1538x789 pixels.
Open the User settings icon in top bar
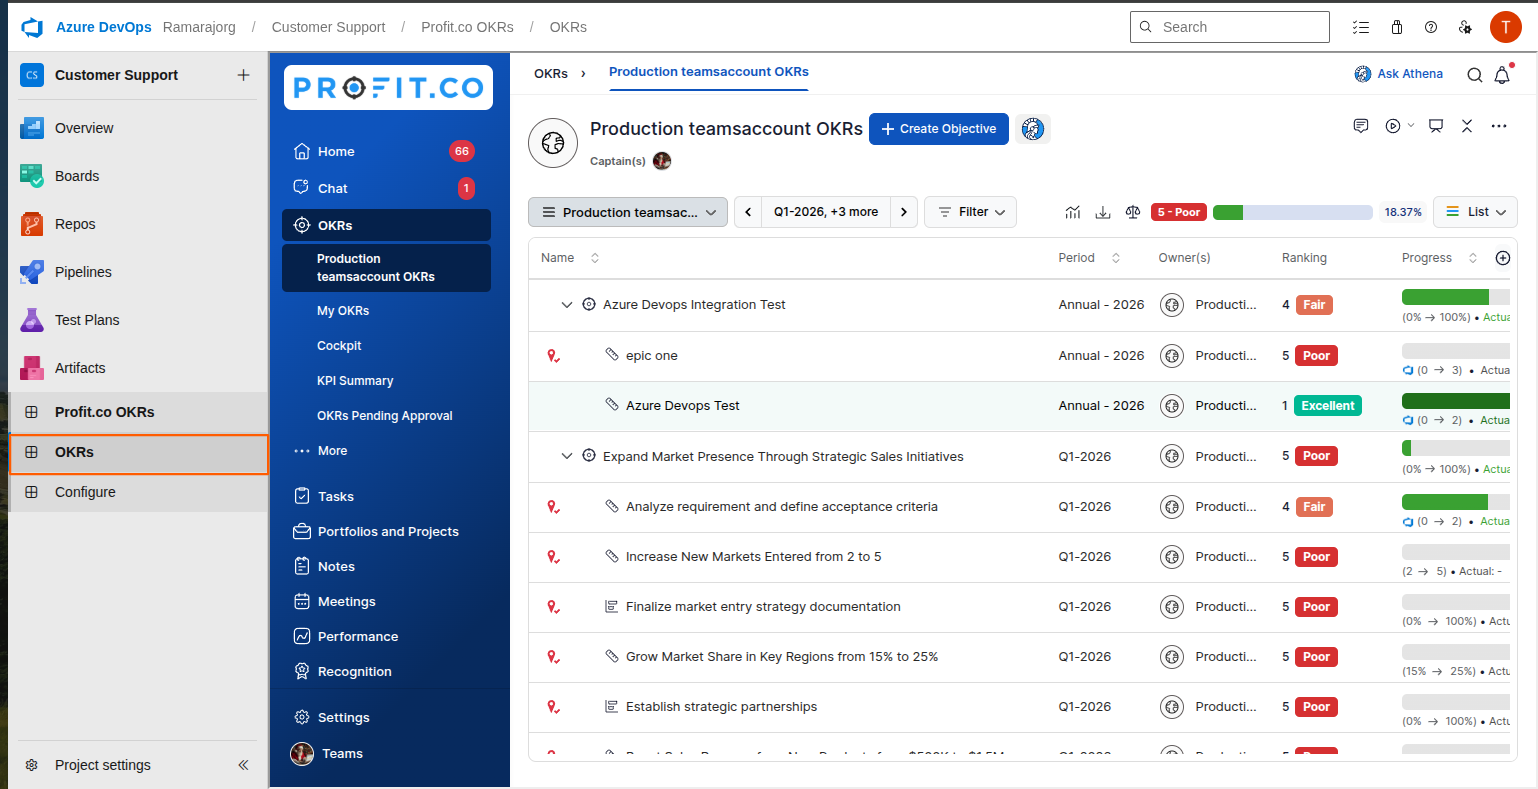[1465, 27]
